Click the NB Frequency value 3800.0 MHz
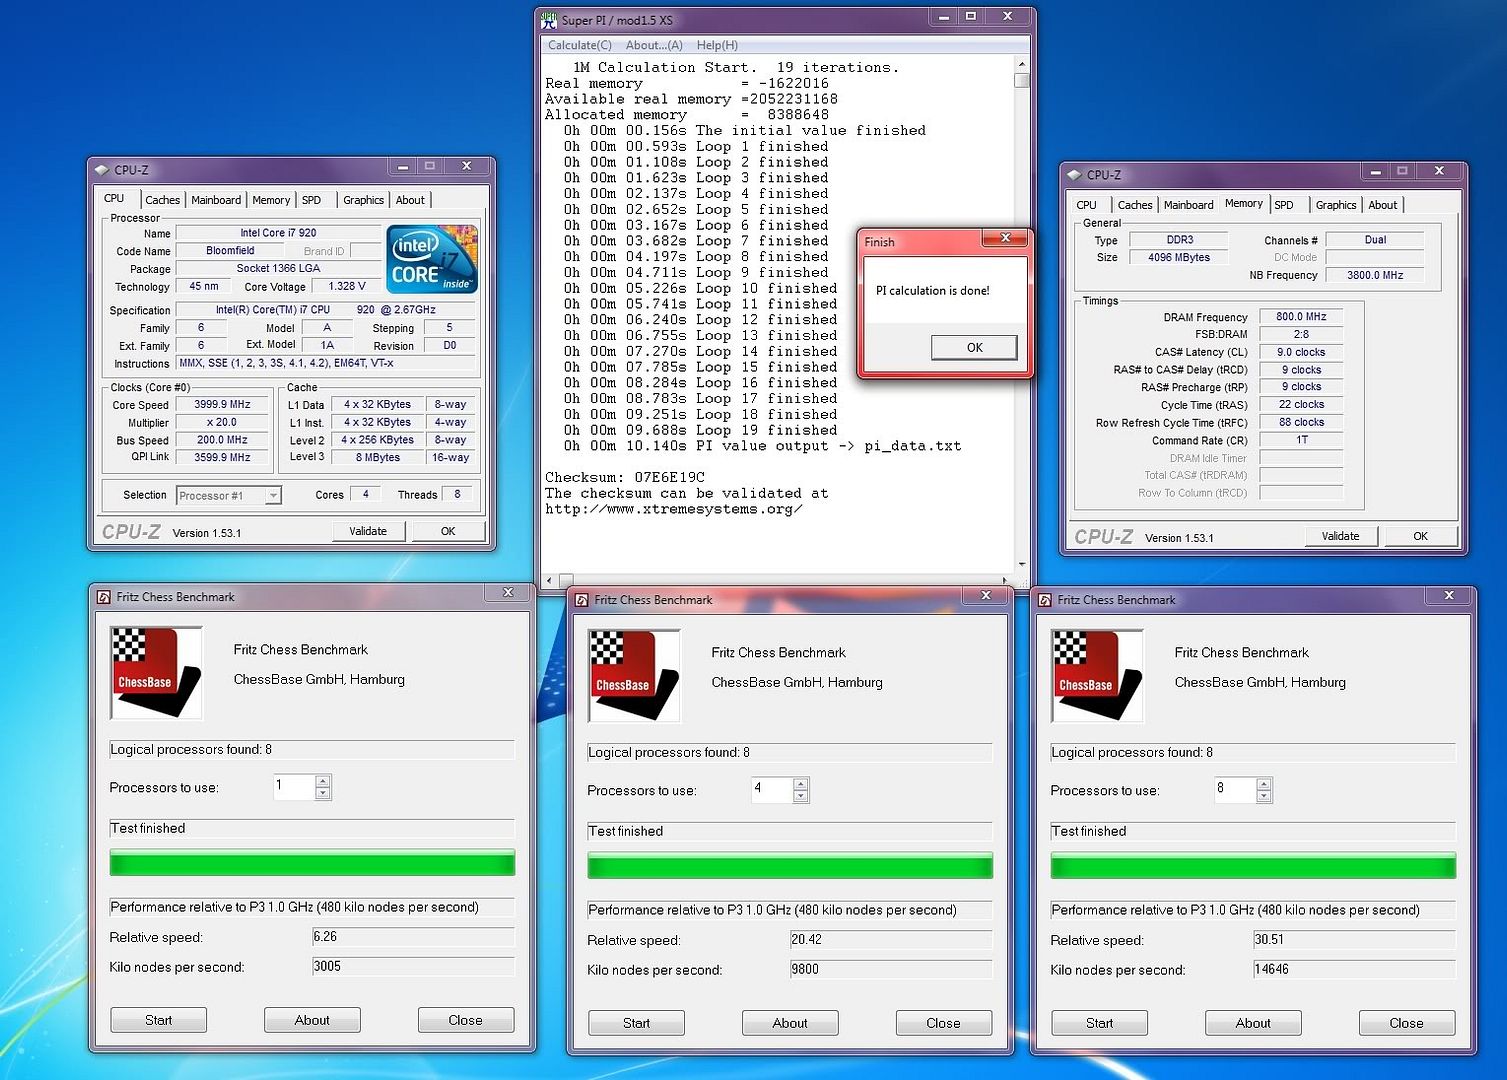Viewport: 1507px width, 1080px height. pyautogui.click(x=1374, y=275)
